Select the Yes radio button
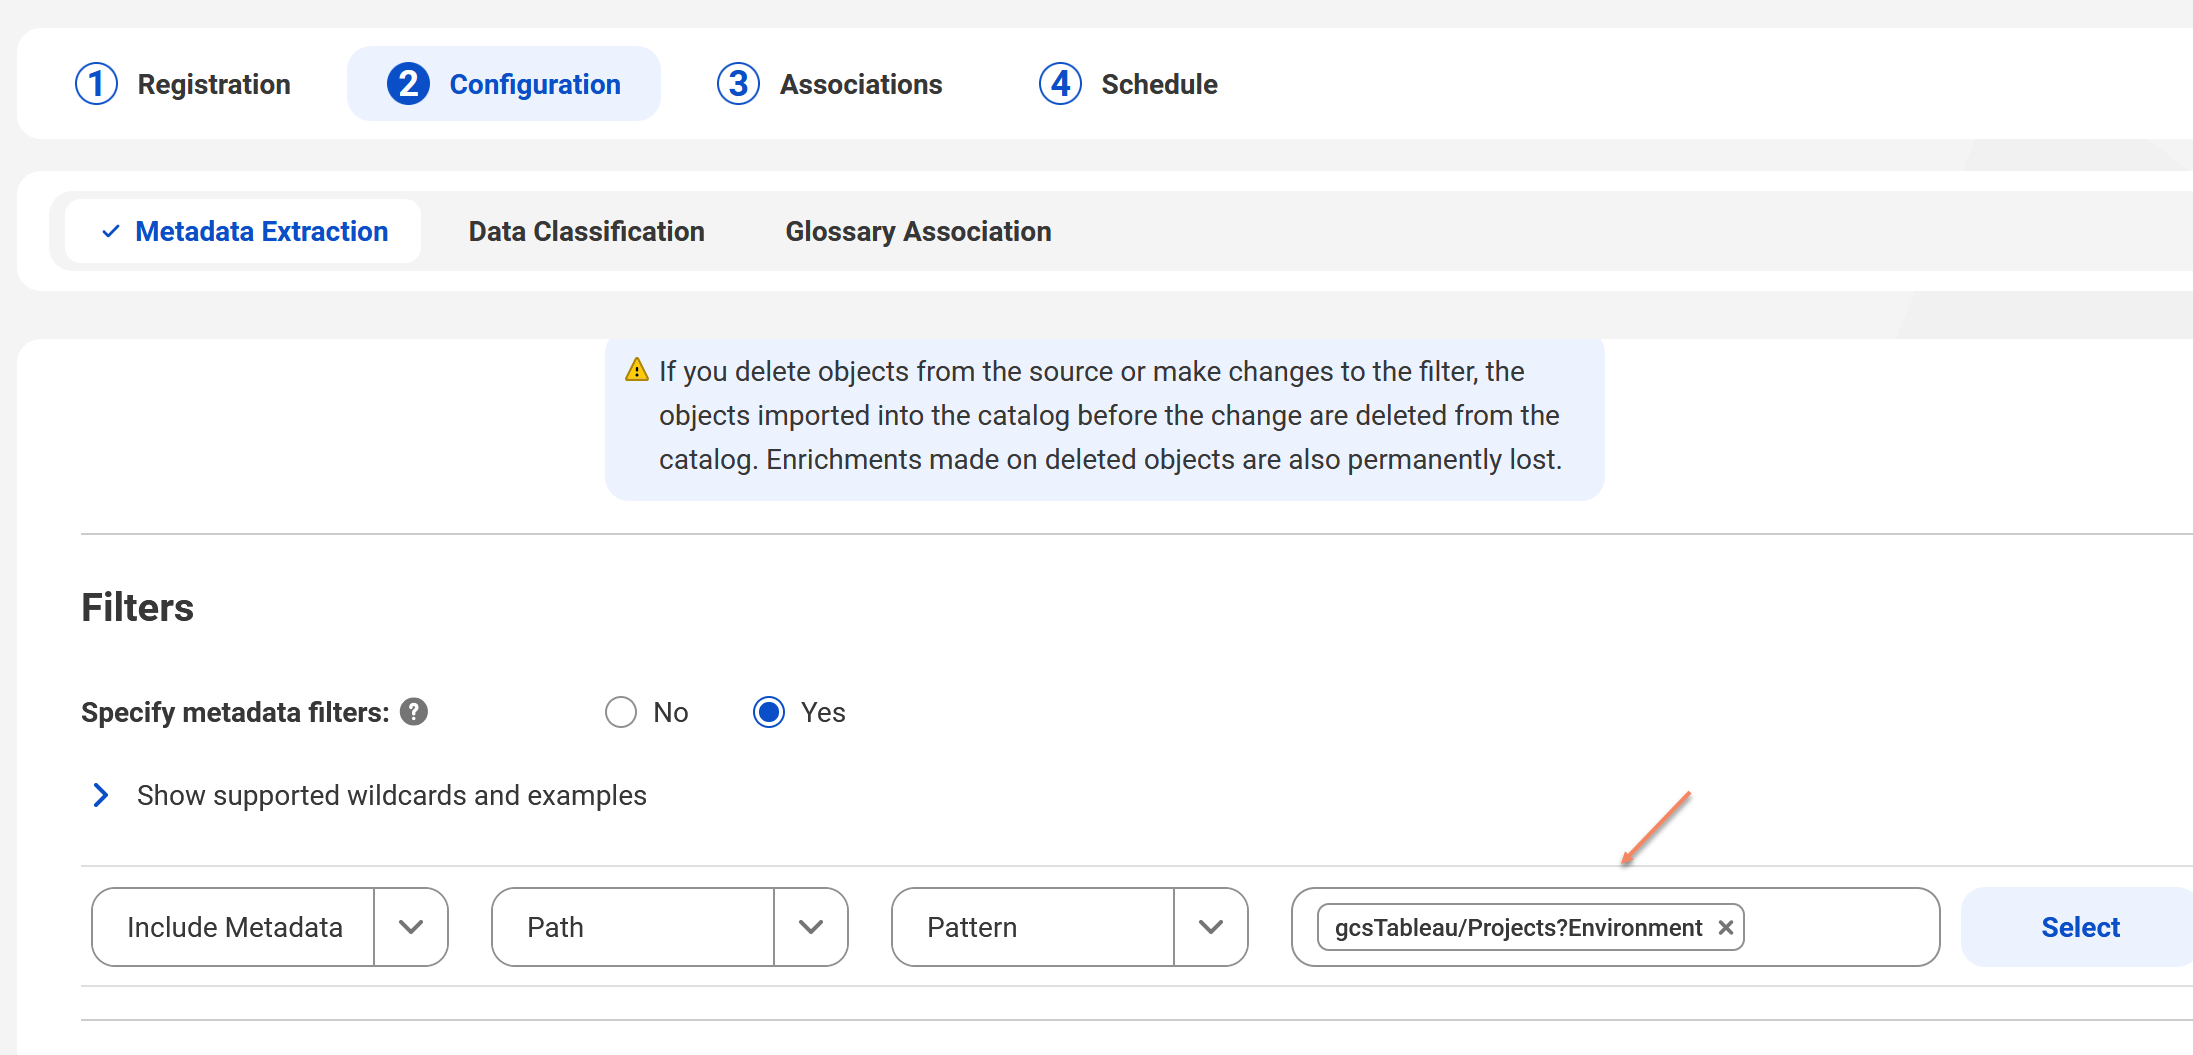The height and width of the screenshot is (1055, 2193). coord(769,712)
